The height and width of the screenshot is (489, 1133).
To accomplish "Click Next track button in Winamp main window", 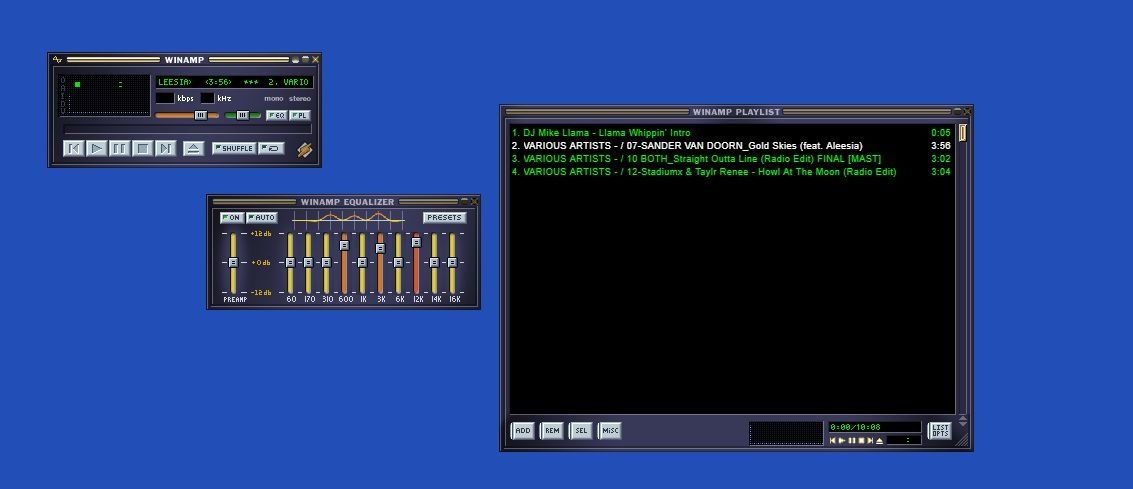I will click(165, 148).
